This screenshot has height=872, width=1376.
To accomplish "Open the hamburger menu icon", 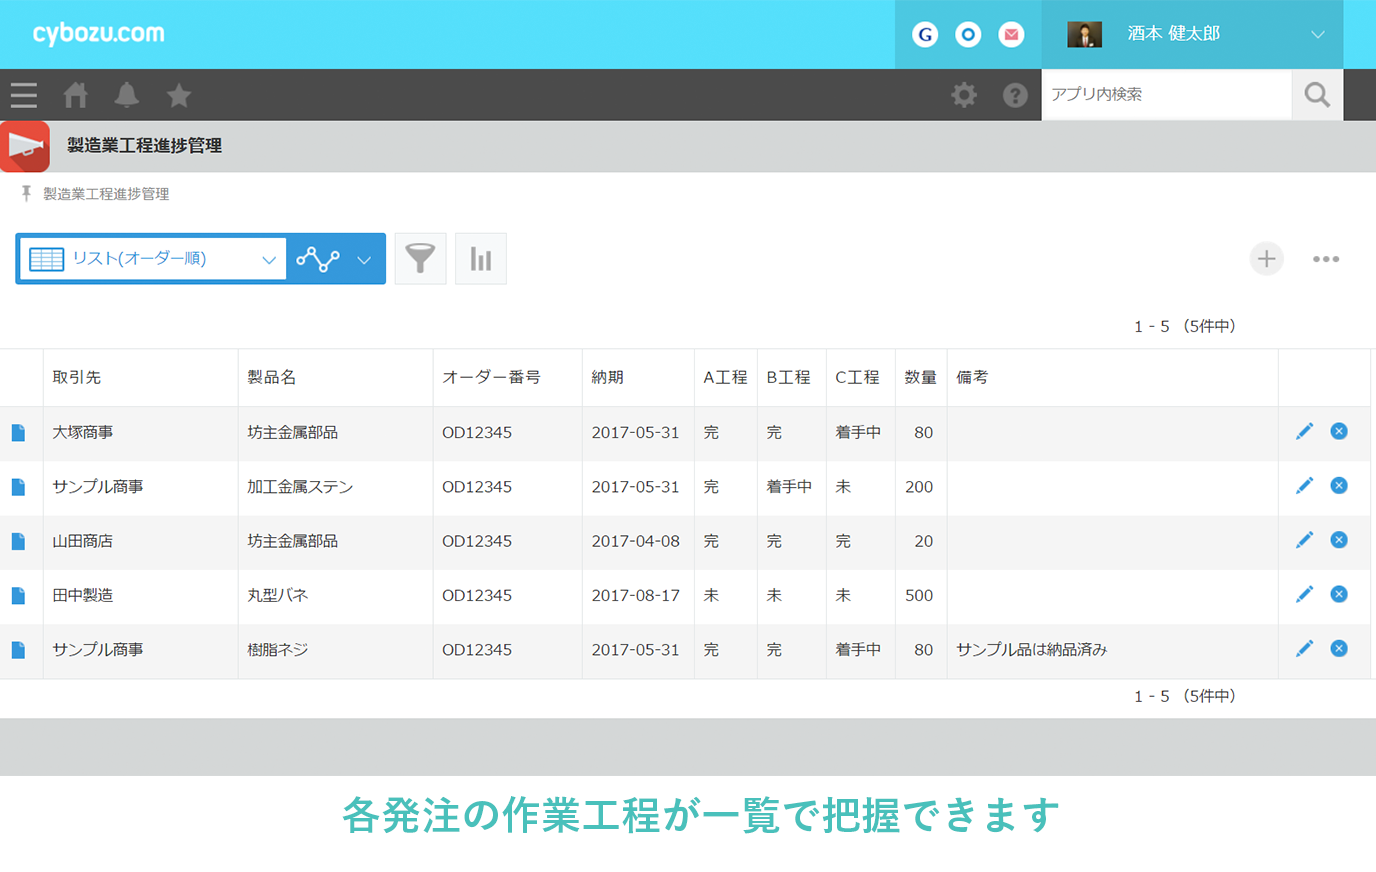I will click(24, 95).
